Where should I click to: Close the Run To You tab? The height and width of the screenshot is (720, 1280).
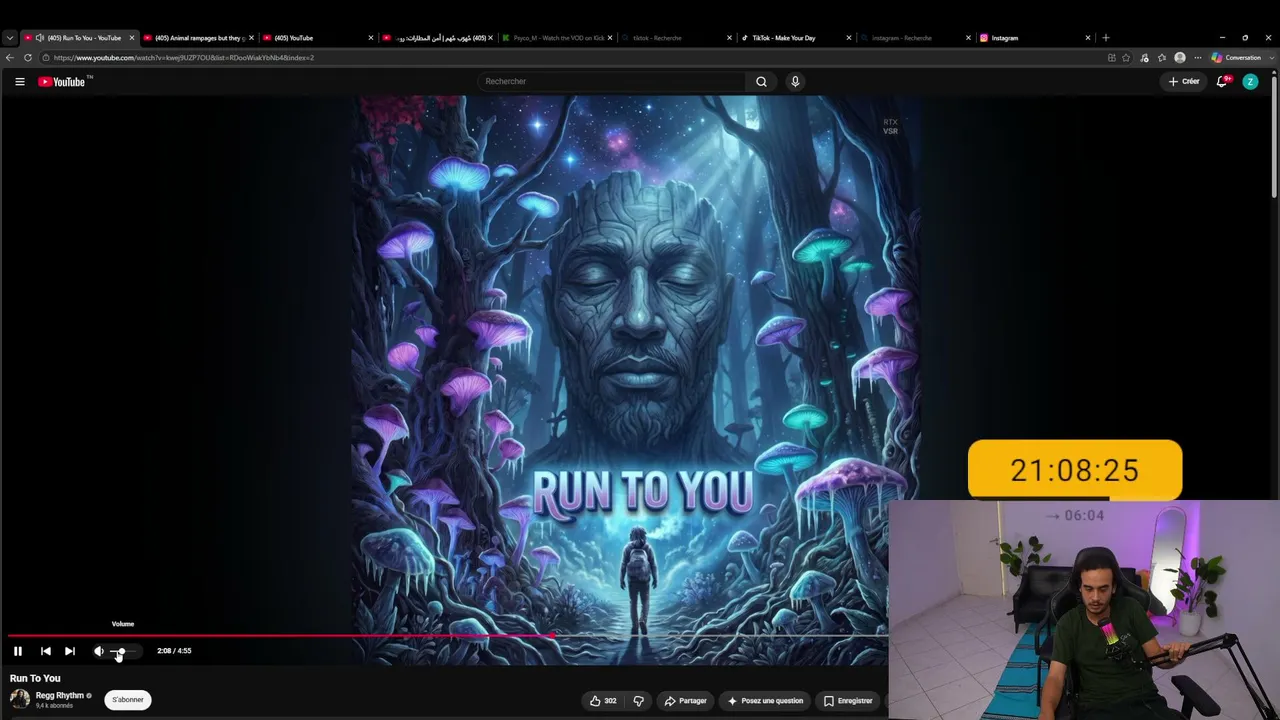[131, 38]
